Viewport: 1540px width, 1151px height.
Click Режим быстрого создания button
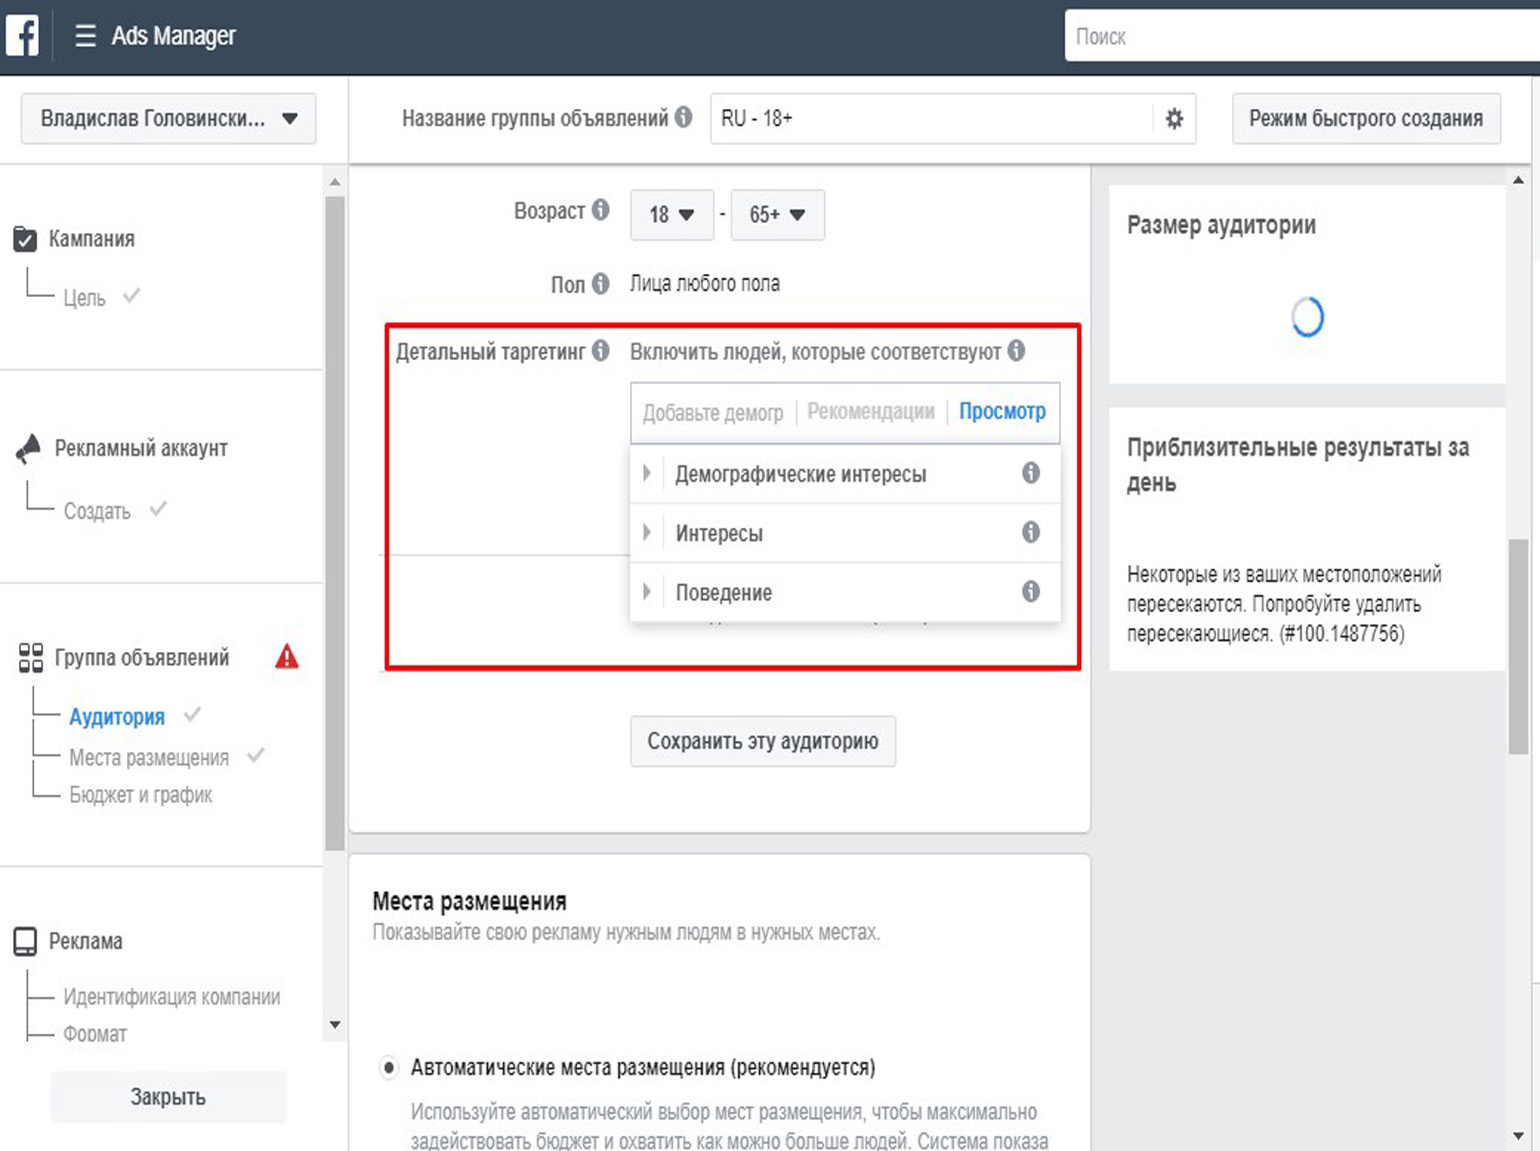[1365, 119]
